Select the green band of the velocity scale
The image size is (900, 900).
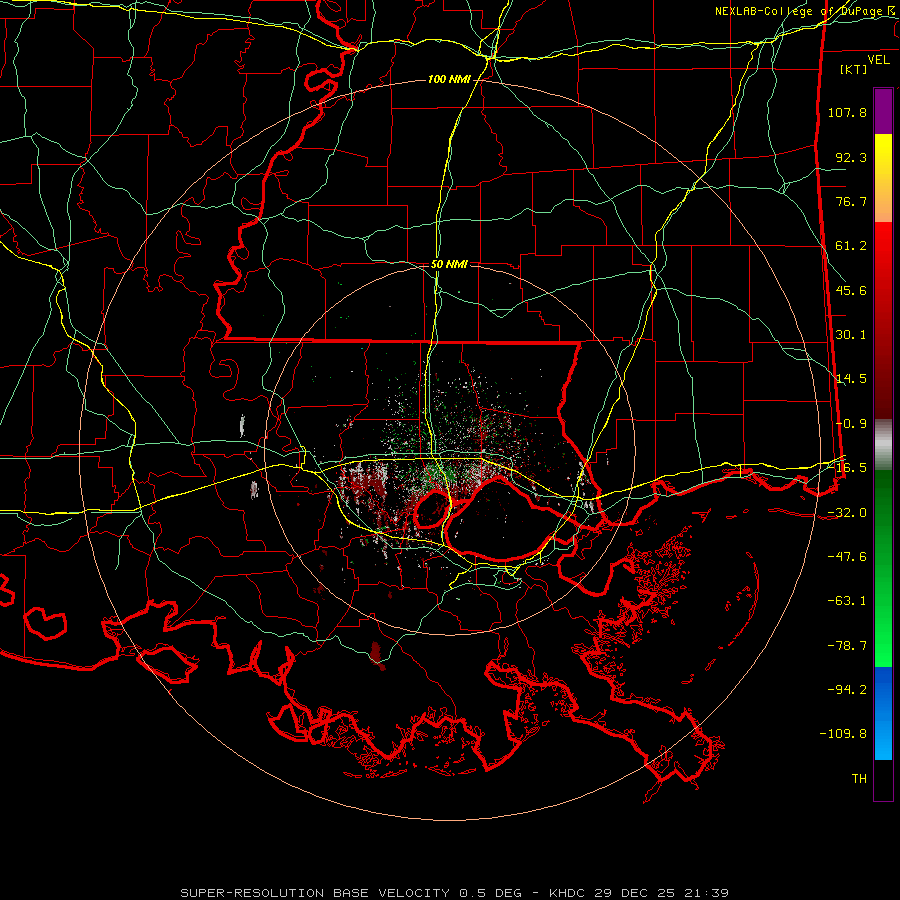point(883,568)
